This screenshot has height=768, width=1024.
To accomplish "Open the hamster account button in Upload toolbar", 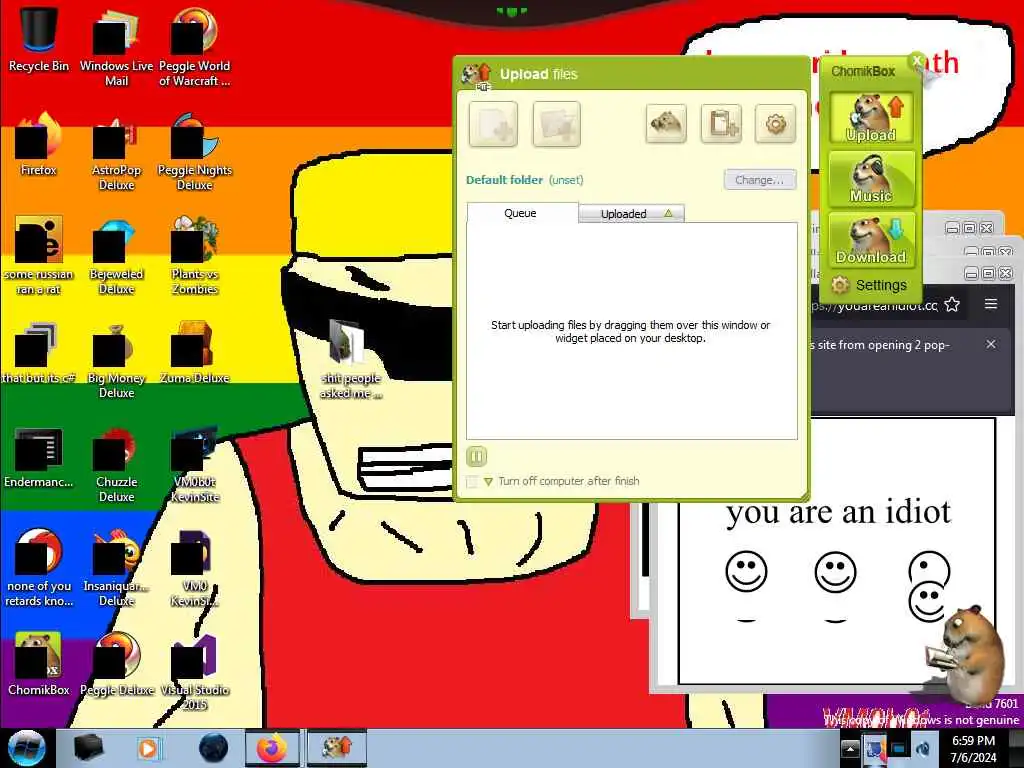I will click(x=665, y=123).
